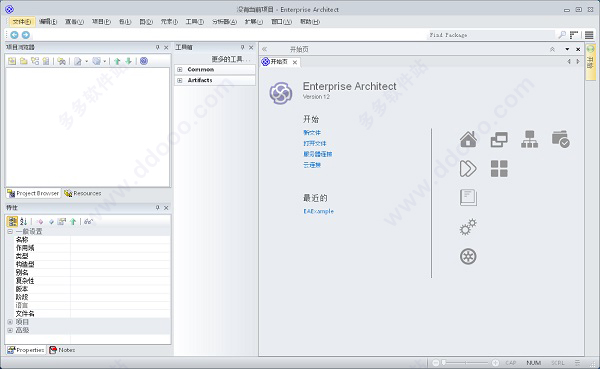Click the double chevron arrow icon on start page
600x369 pixels.
tap(468, 168)
